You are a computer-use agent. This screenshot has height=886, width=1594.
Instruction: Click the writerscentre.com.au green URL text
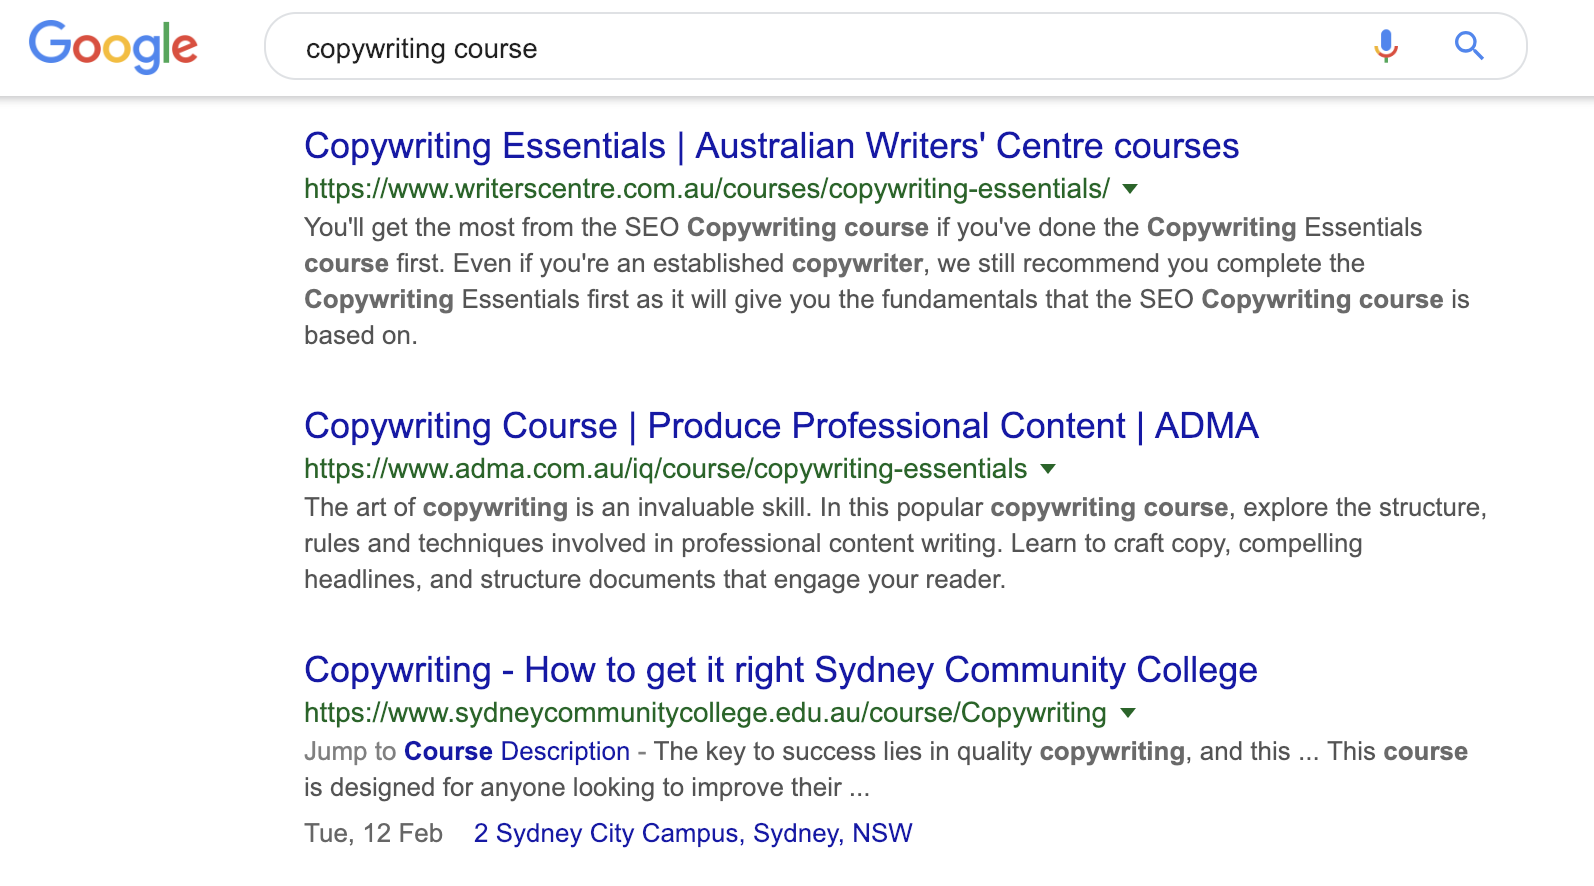pyautogui.click(x=707, y=189)
